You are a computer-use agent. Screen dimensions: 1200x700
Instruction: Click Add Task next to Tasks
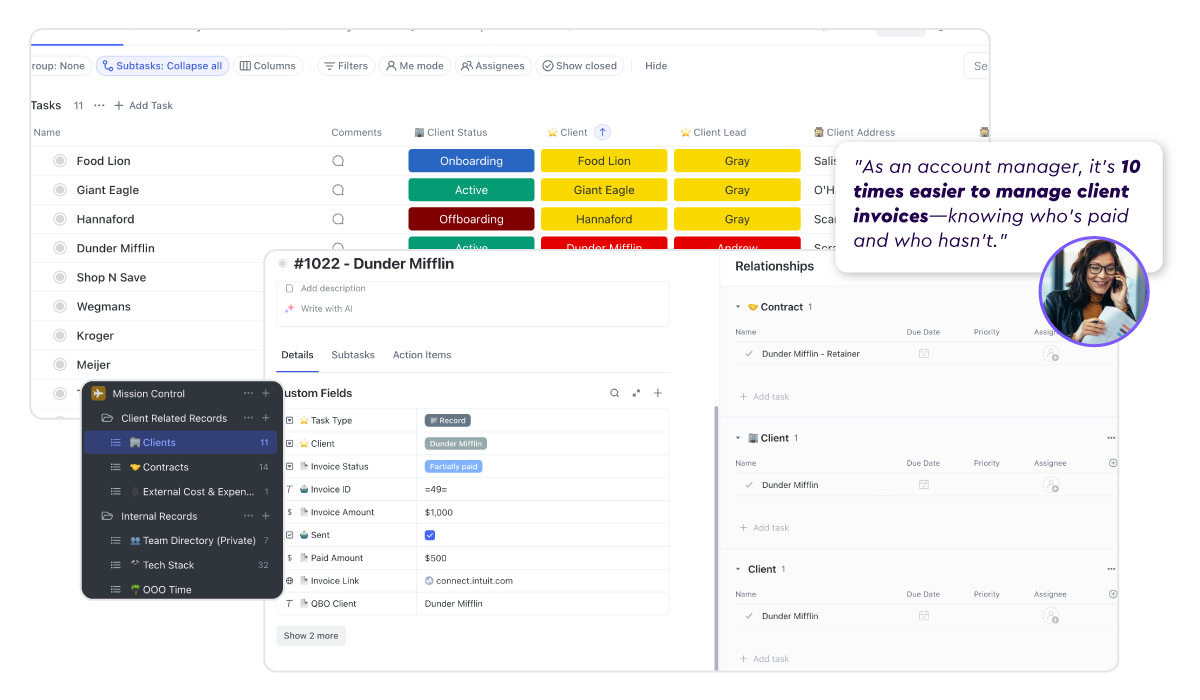[x=143, y=105]
